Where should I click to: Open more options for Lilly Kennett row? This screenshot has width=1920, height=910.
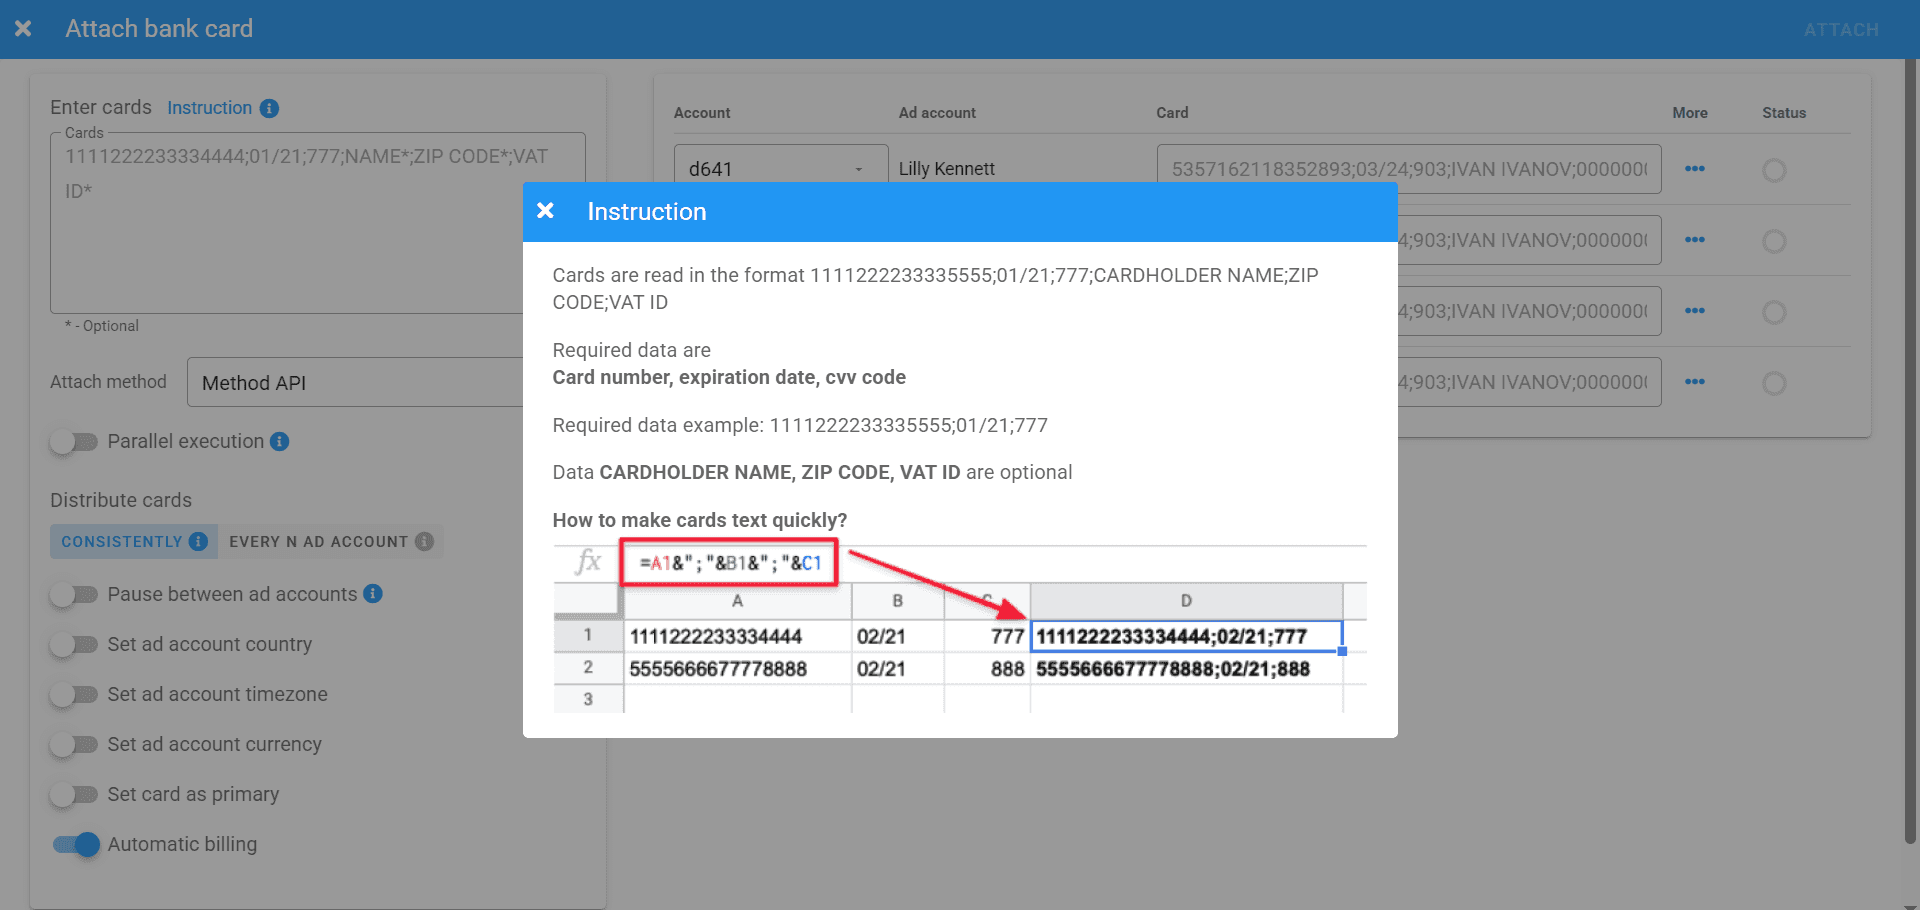1694,169
